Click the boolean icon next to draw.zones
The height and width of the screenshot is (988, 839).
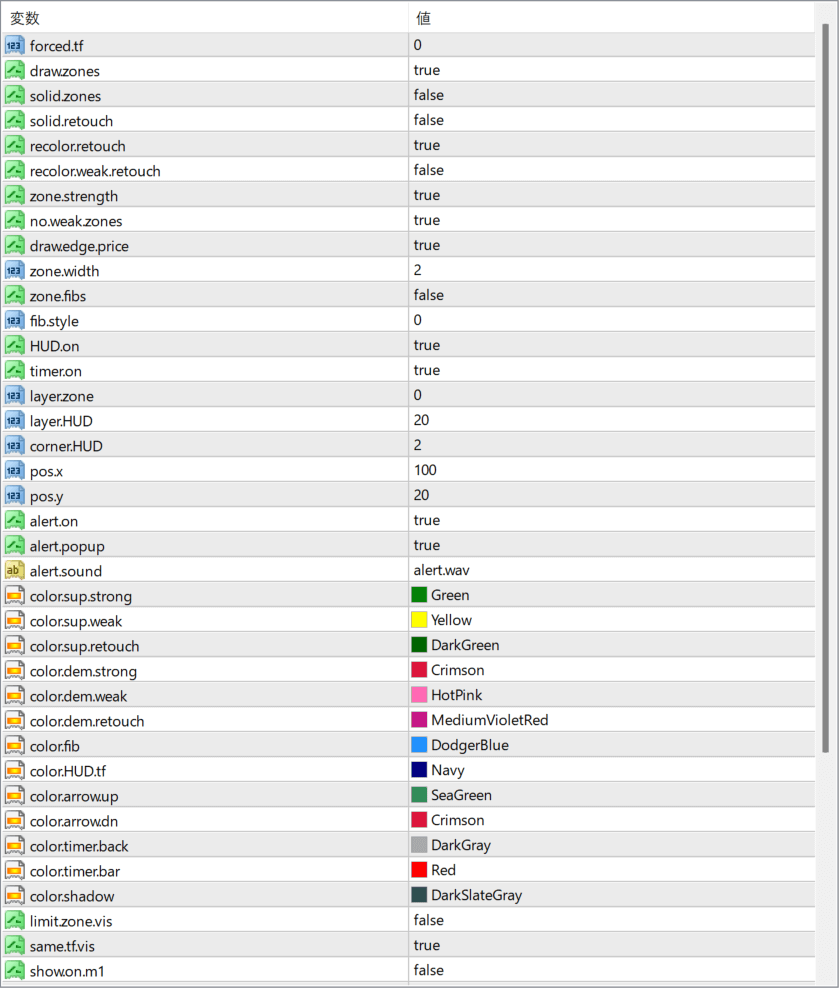click(x=14, y=70)
